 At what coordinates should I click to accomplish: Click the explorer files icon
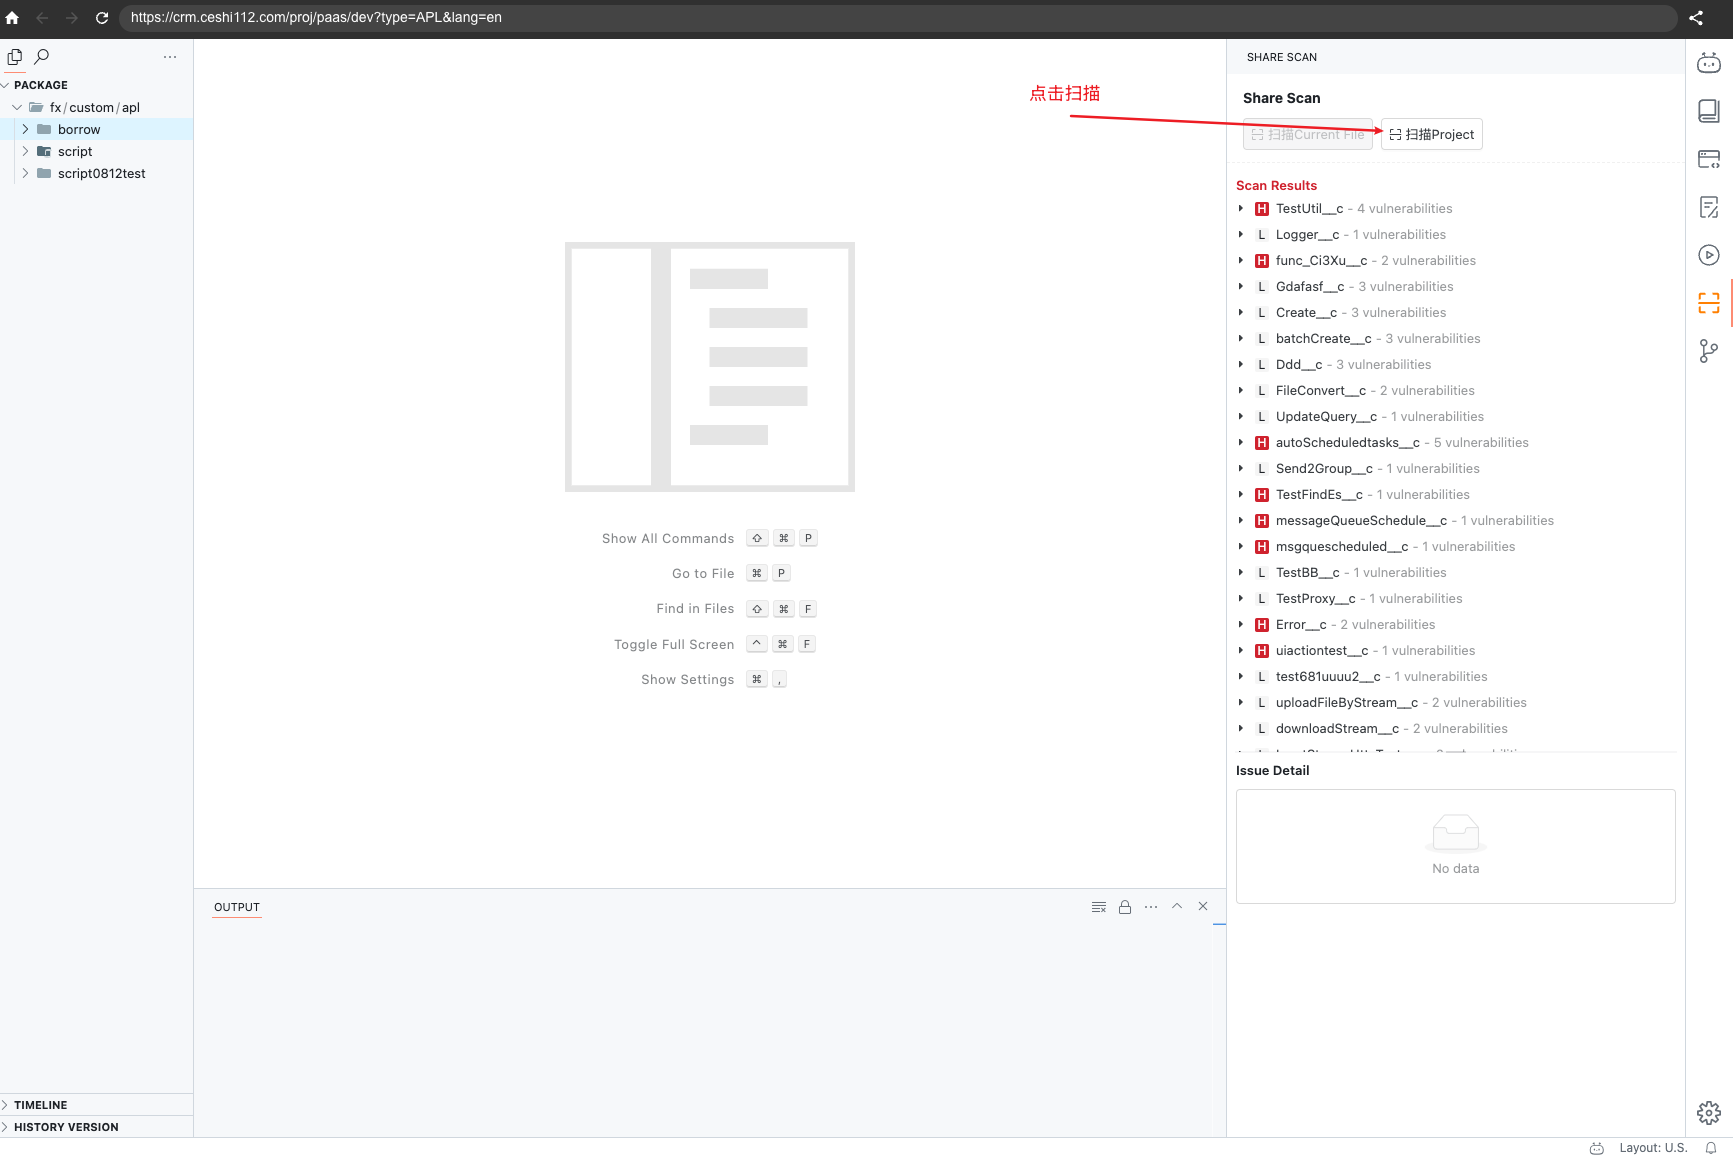15,57
